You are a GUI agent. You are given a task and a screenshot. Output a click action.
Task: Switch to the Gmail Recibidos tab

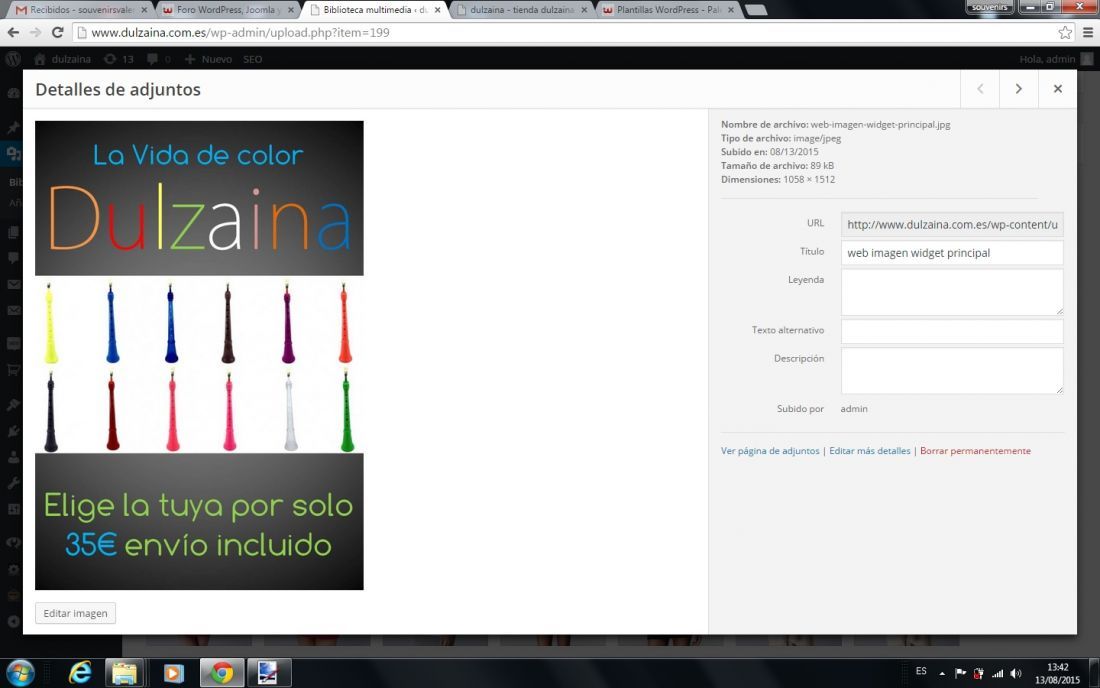click(82, 10)
